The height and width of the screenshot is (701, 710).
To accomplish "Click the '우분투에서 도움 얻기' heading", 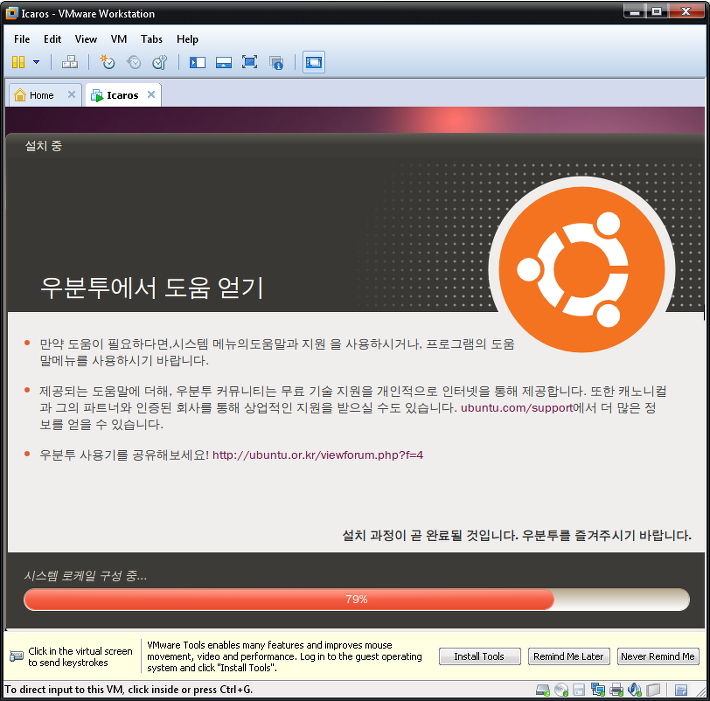I will pyautogui.click(x=152, y=288).
